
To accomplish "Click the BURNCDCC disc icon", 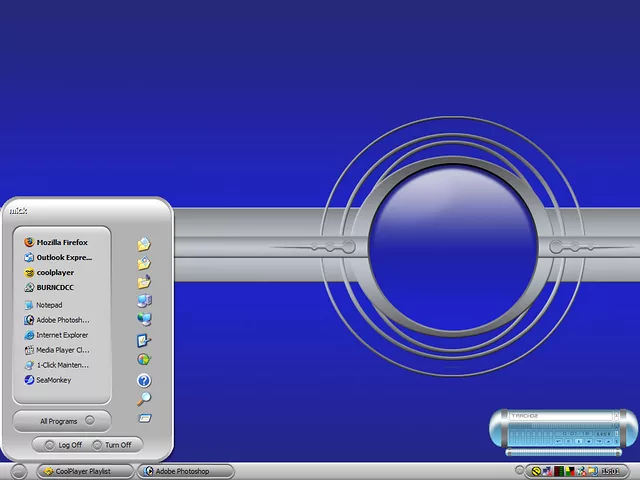I will (29, 287).
